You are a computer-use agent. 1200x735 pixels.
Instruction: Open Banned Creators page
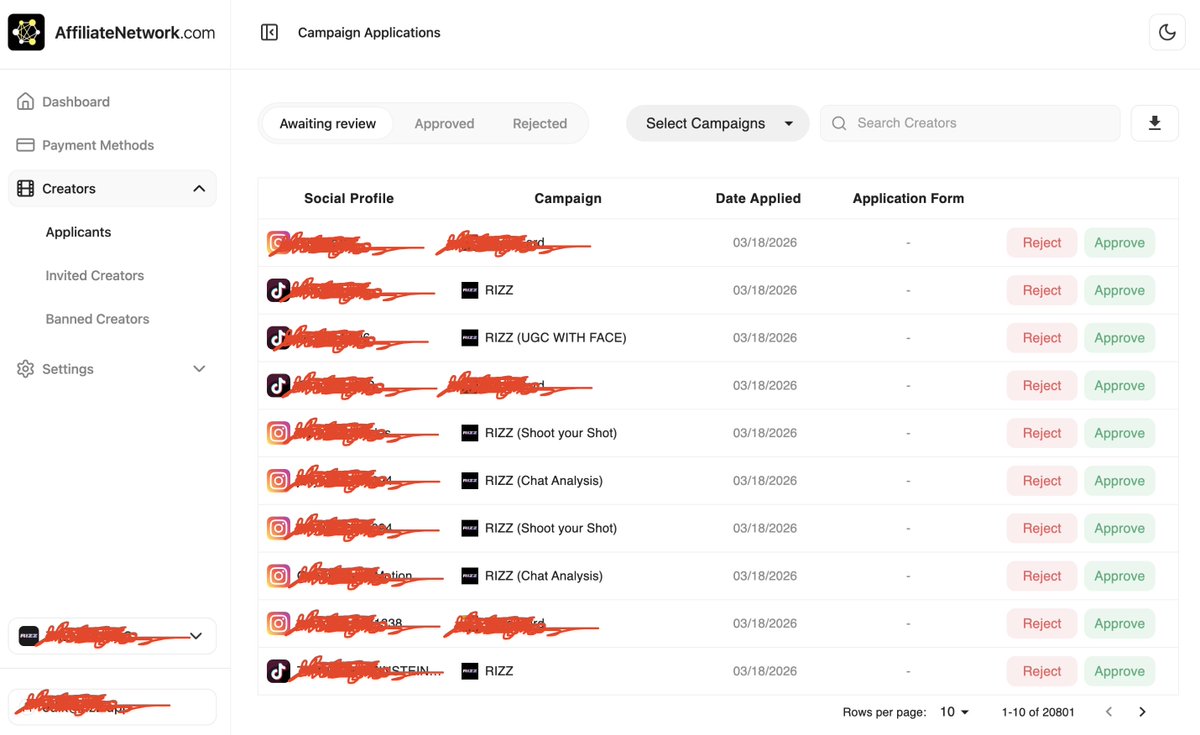97,319
